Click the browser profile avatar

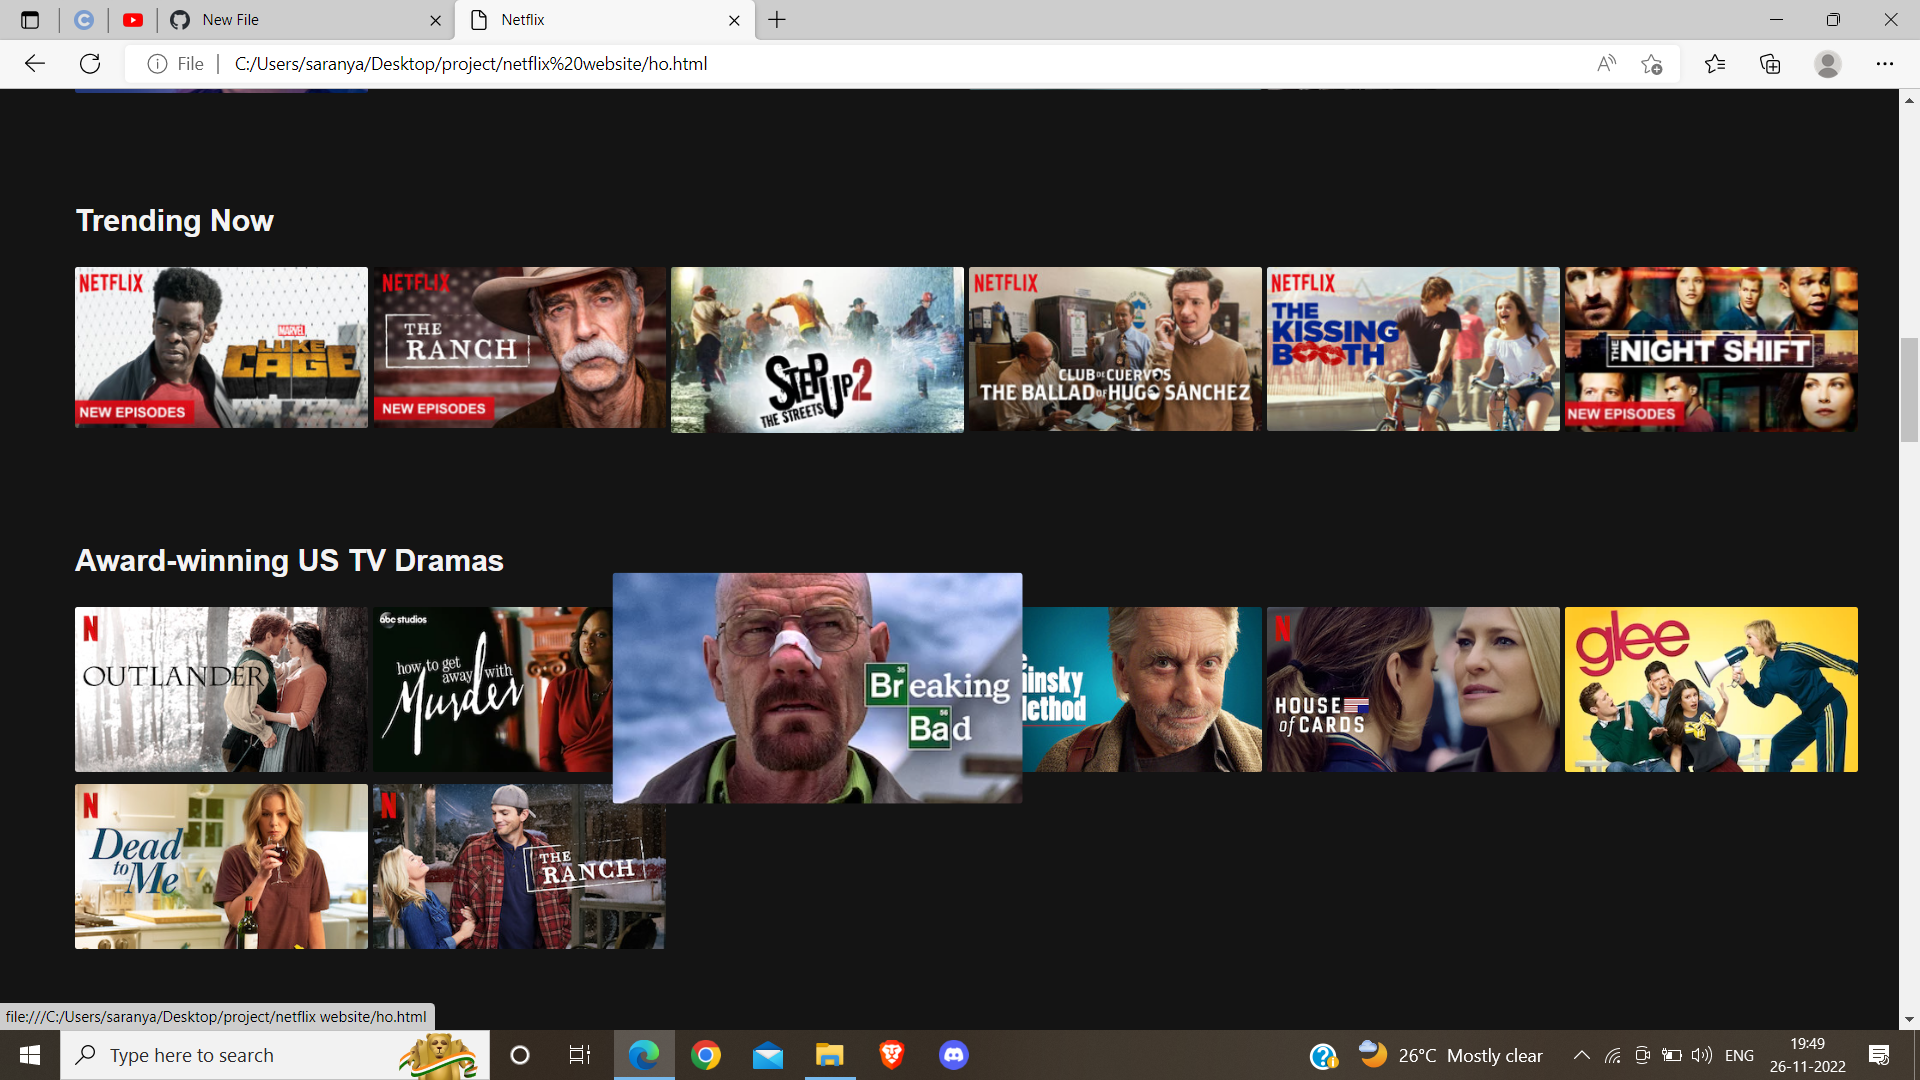pyautogui.click(x=1827, y=63)
